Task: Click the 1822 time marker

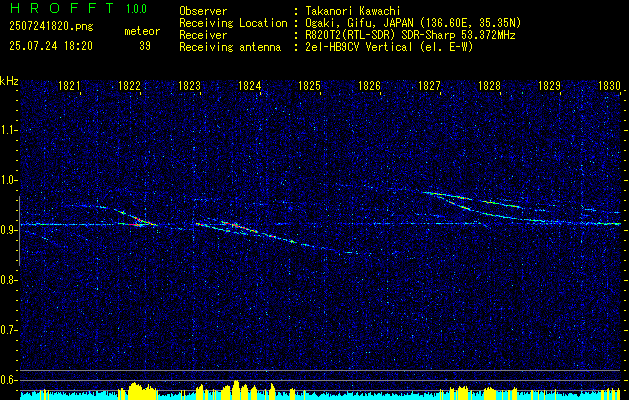Action: click(x=129, y=85)
